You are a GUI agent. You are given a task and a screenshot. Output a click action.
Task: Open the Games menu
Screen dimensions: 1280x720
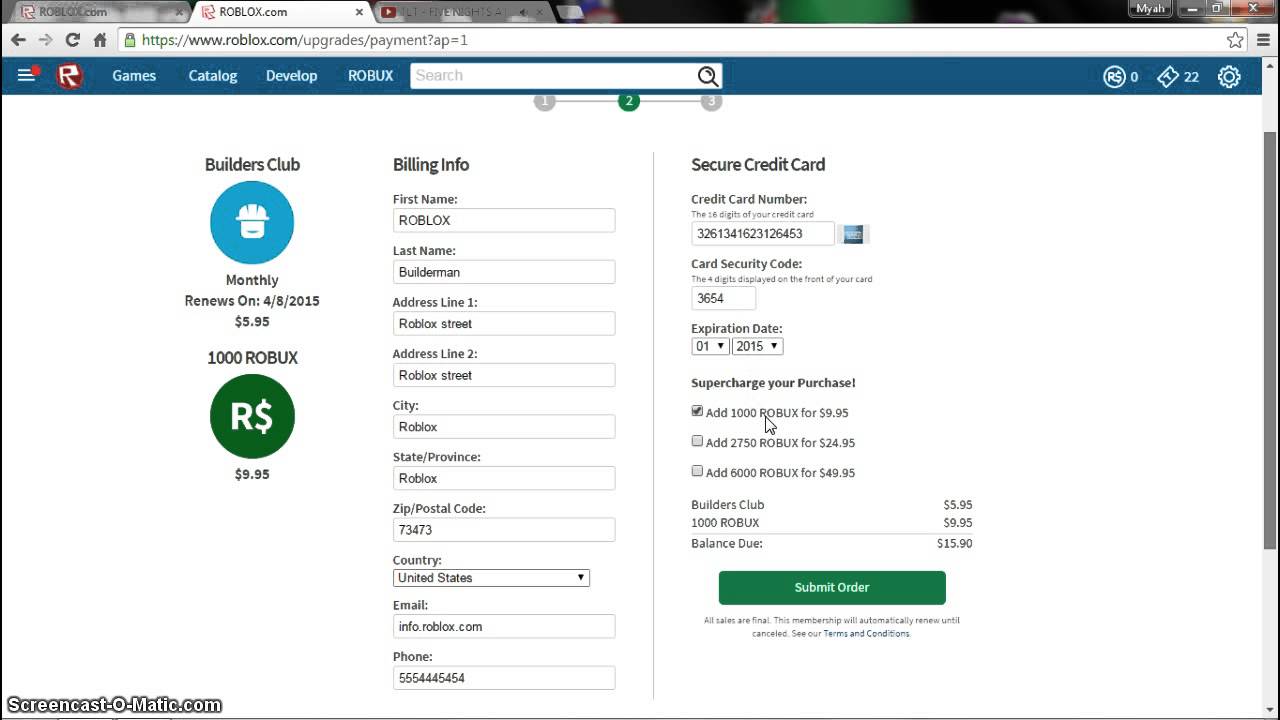coord(134,76)
